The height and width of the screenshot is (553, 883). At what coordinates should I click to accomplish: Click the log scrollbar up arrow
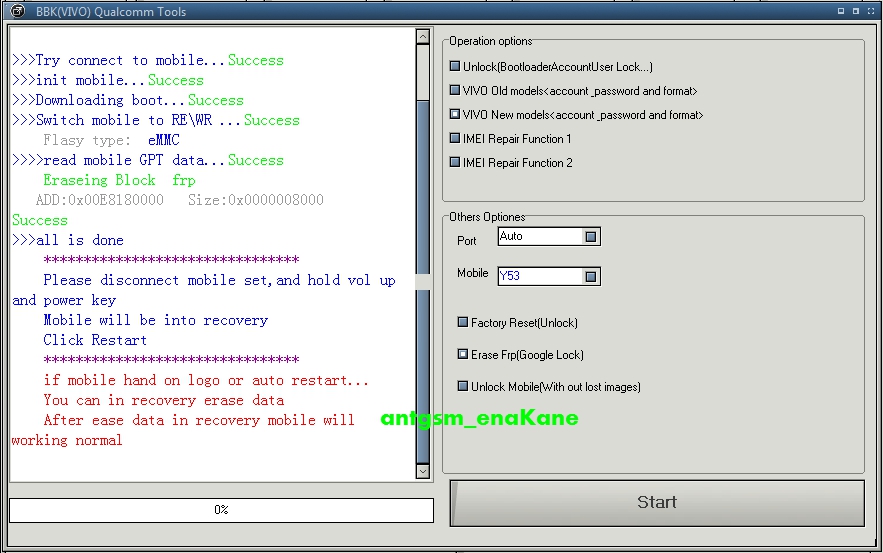coord(423,37)
